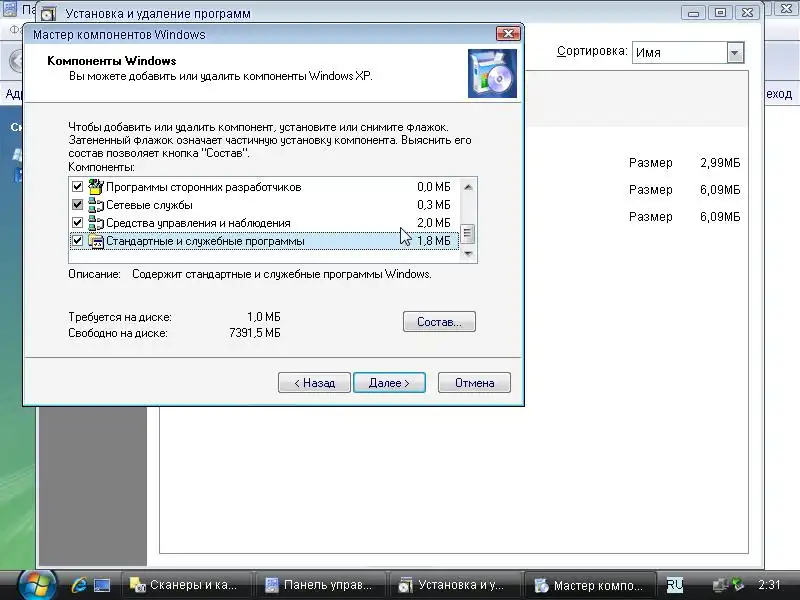Click the wizard's CD box graphic icon
This screenshot has width=800, height=600.
(492, 73)
